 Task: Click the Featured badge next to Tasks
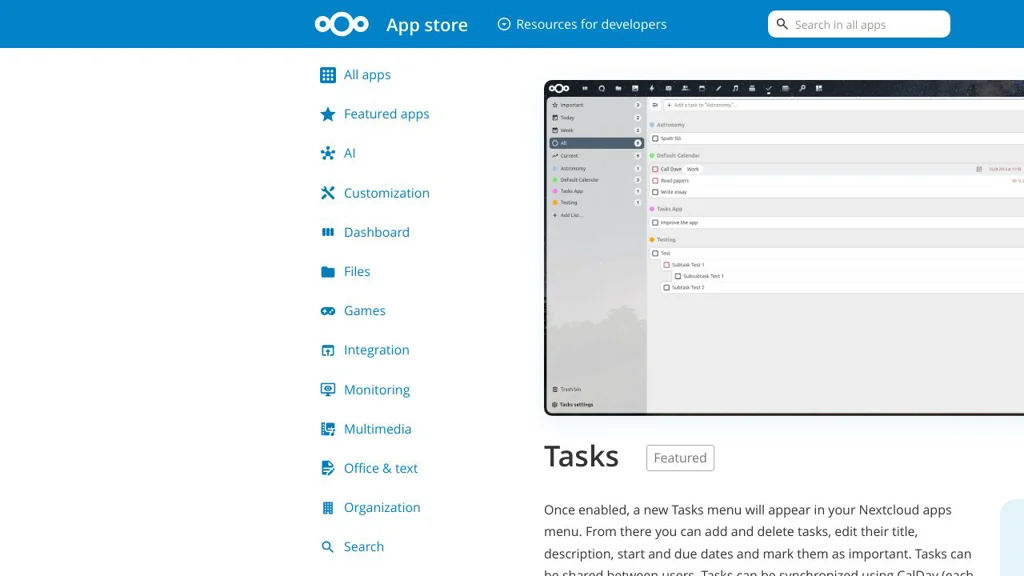pyautogui.click(x=680, y=458)
